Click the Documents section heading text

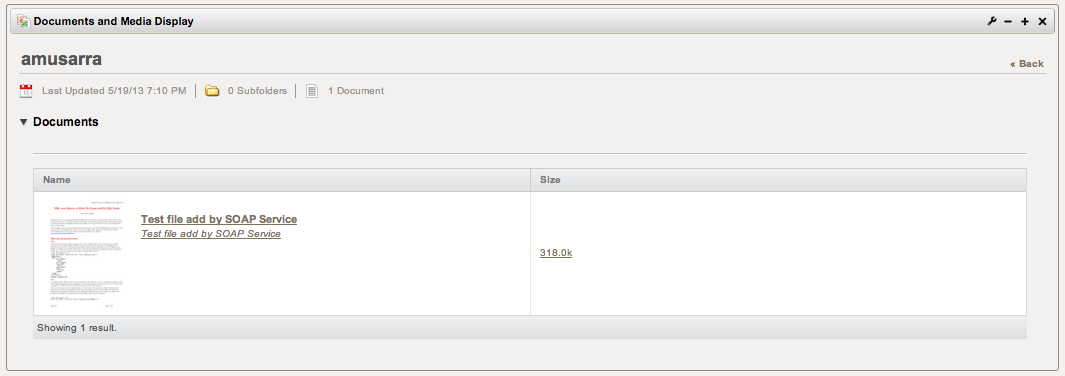tap(66, 122)
